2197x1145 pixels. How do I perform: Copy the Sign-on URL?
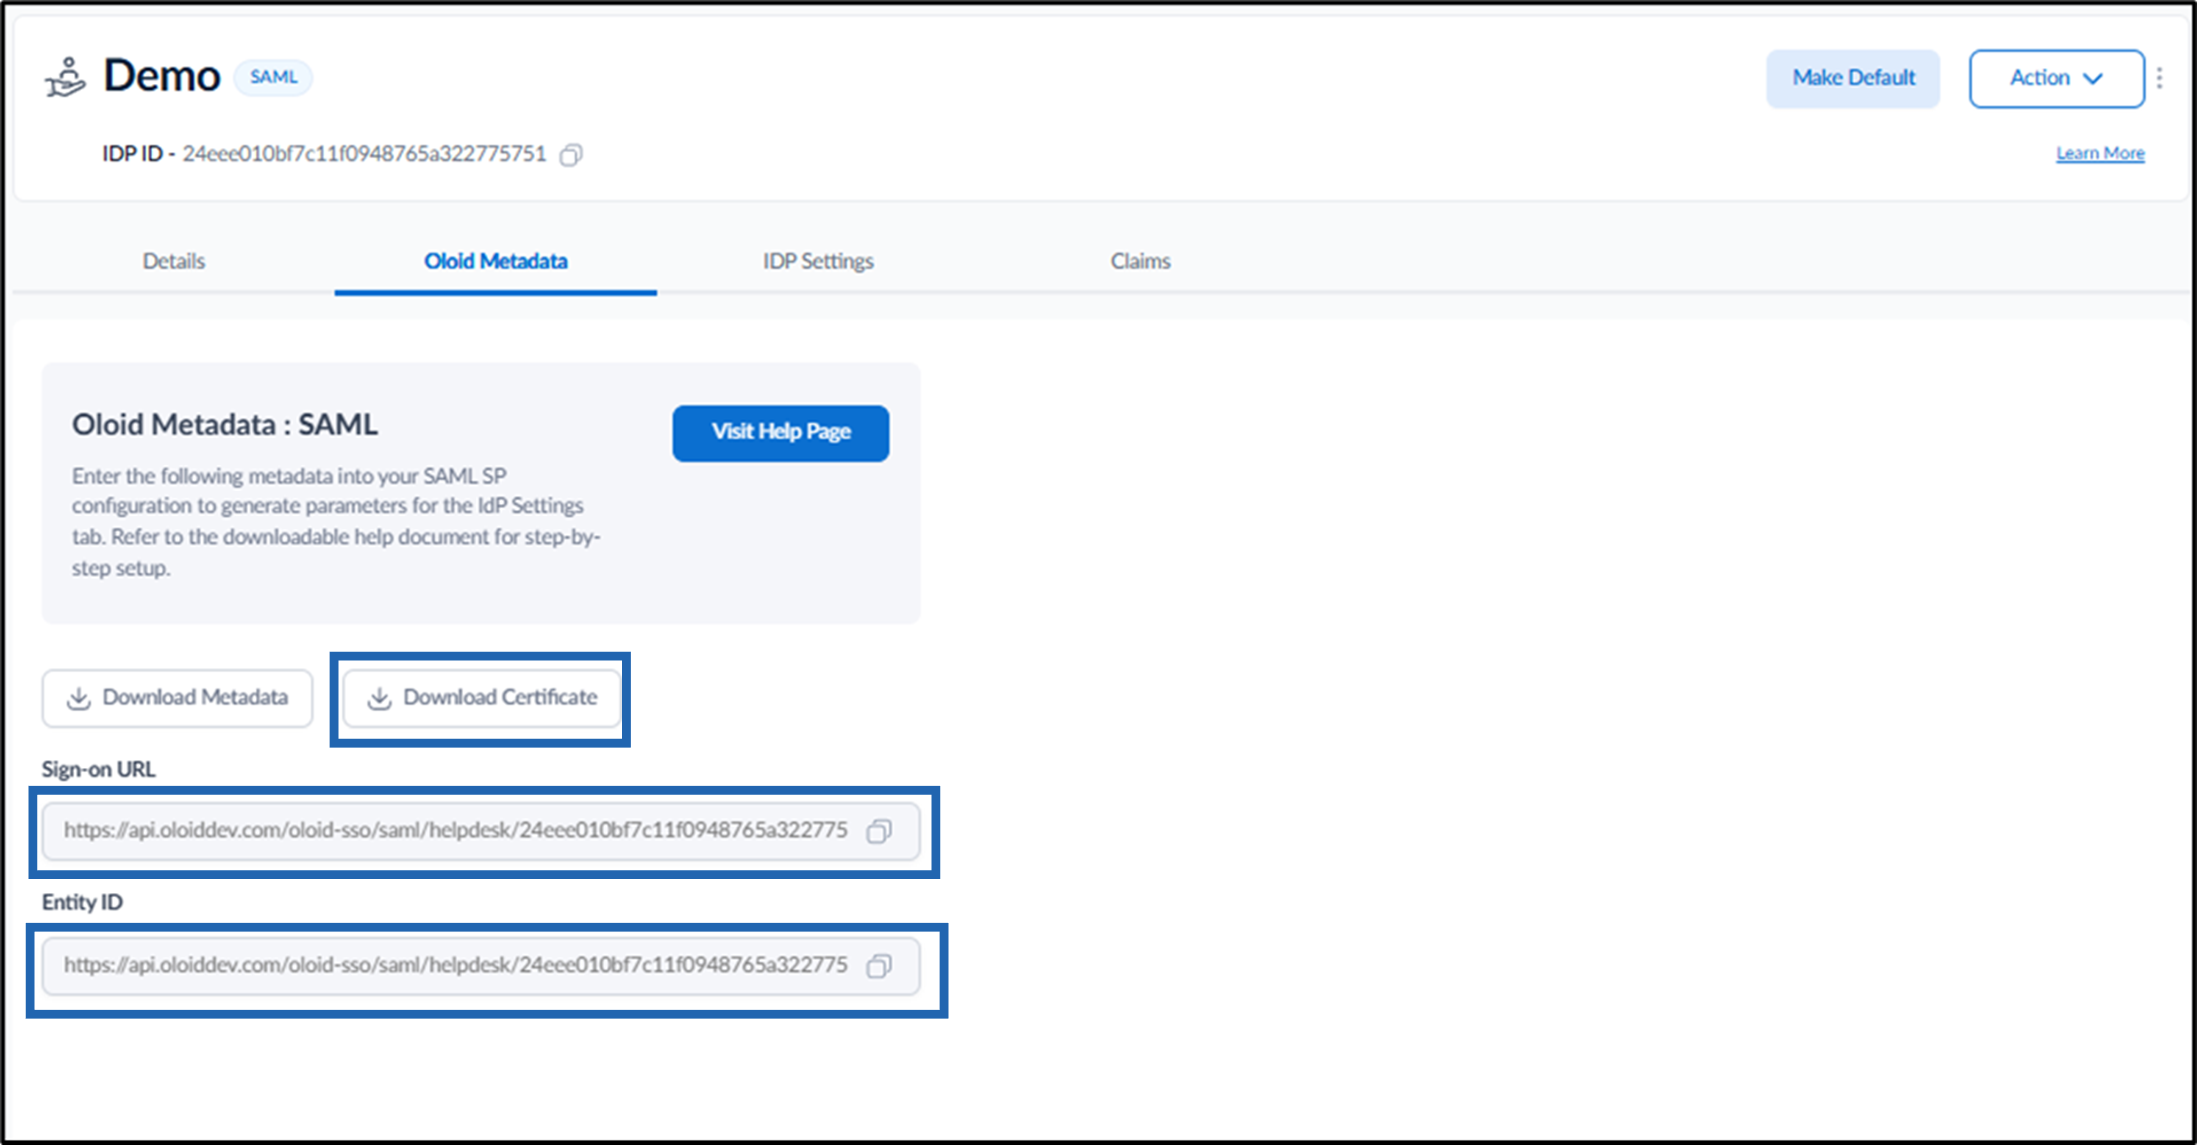click(x=879, y=831)
